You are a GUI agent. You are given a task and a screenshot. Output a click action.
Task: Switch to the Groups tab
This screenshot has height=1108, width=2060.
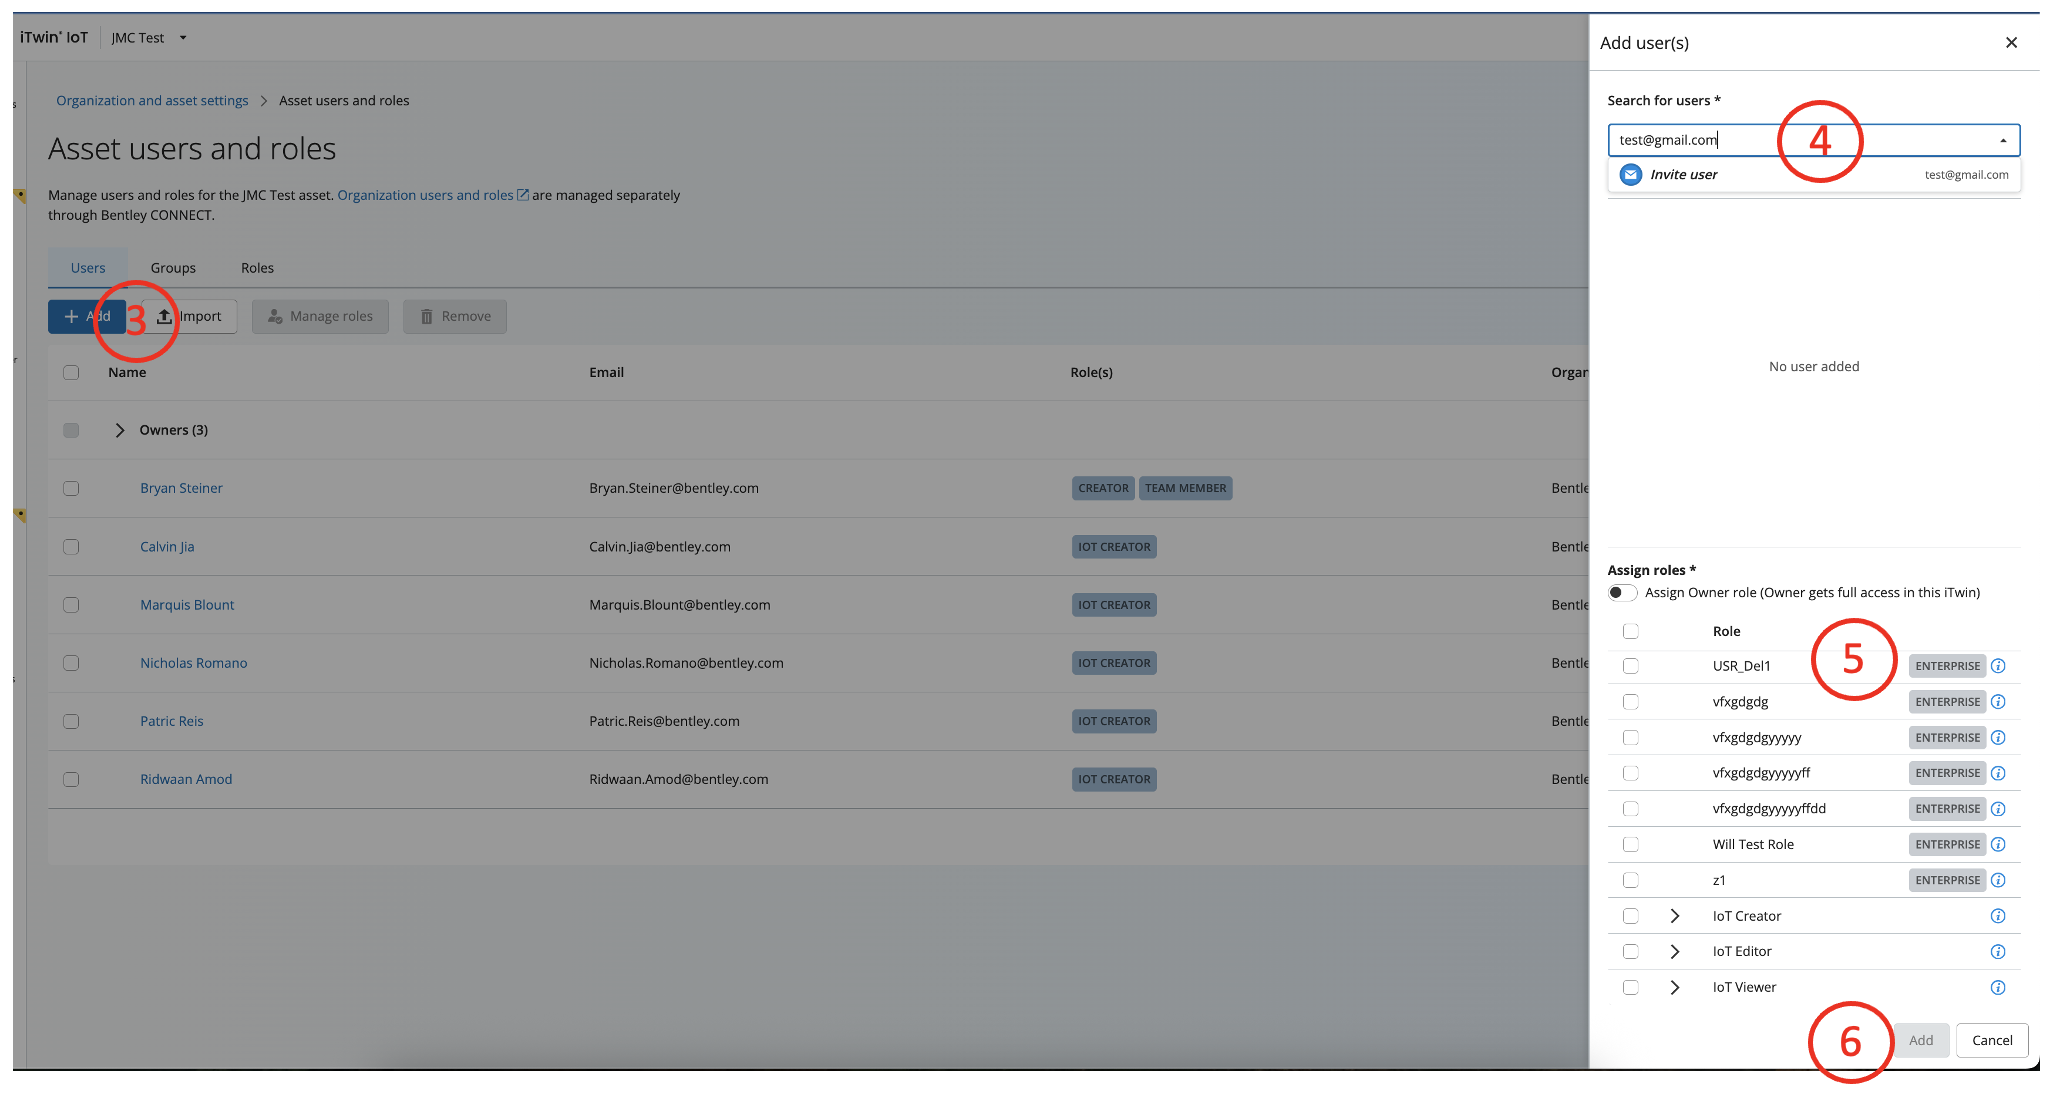[173, 268]
